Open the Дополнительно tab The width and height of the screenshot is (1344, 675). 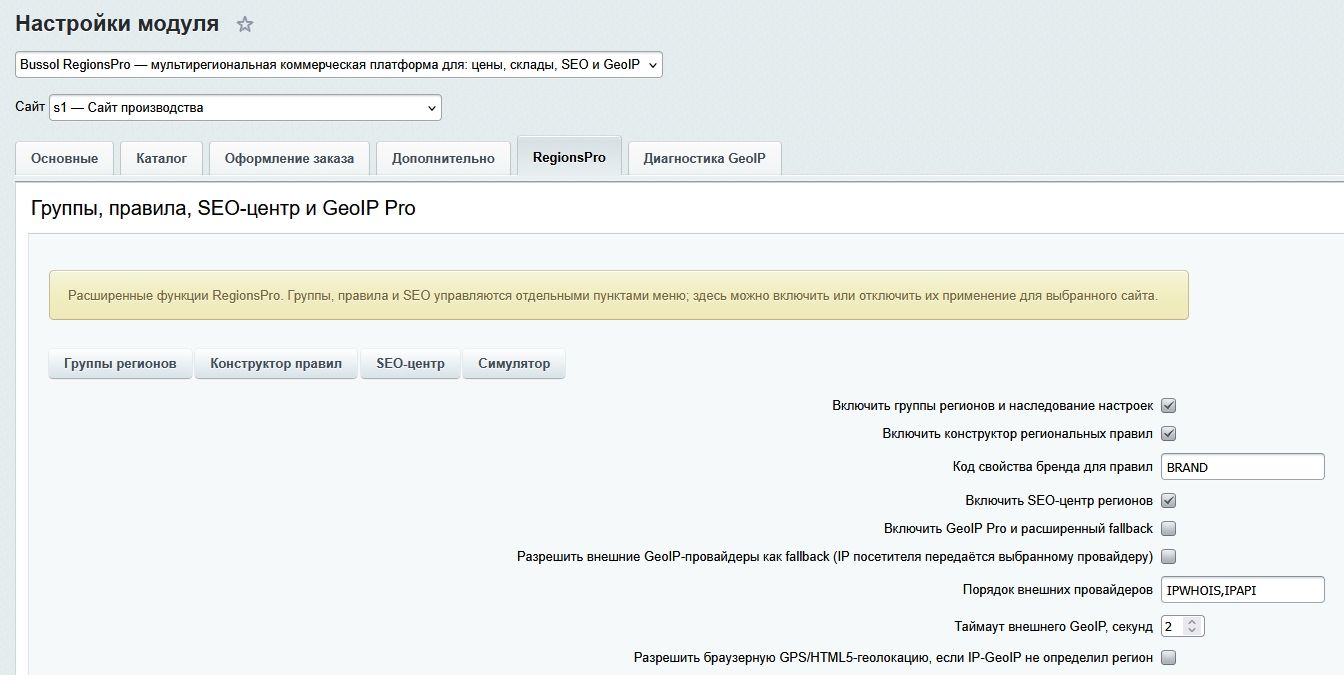coord(443,158)
